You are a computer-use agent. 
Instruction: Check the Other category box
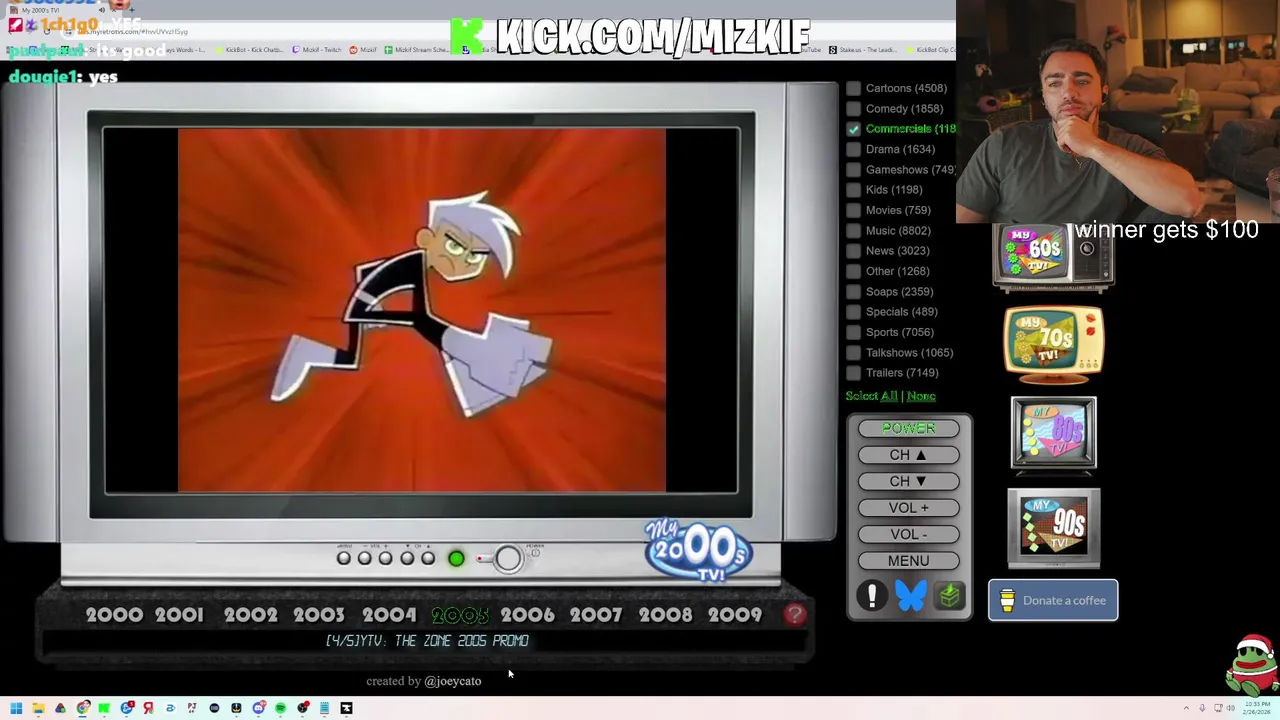pos(853,271)
